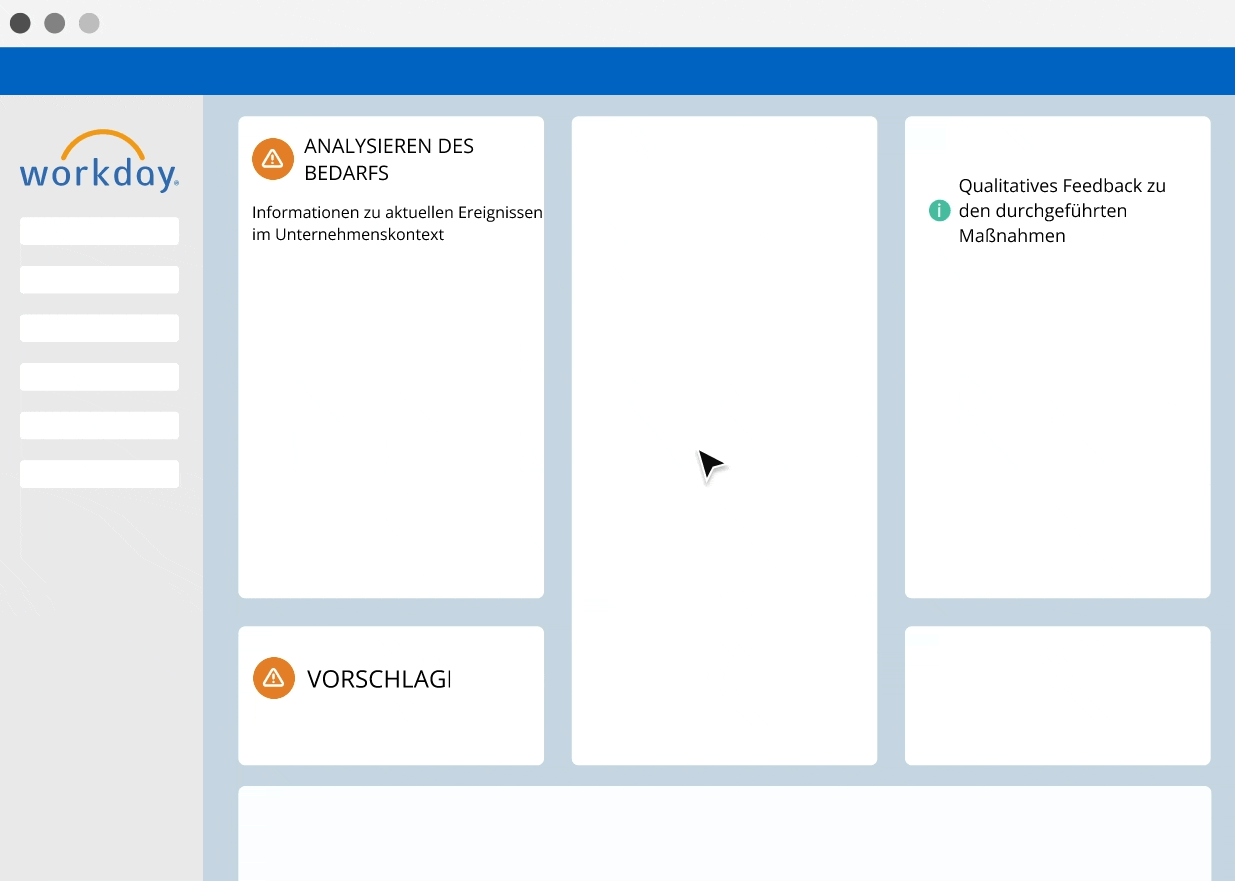Click the VORSCHLAG heading text
This screenshot has width=1235, height=881.
(x=379, y=679)
